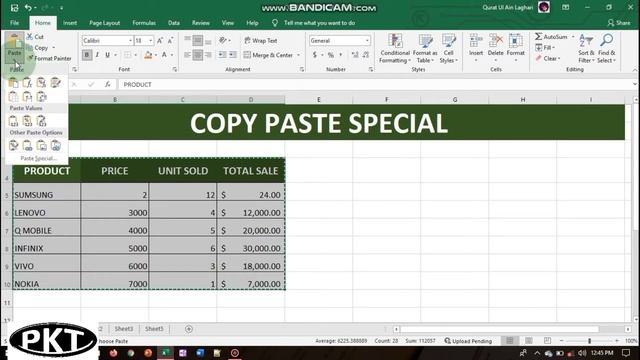Open the Number Format dropdown (General)
This screenshot has width=640, height=360.
(367, 40)
